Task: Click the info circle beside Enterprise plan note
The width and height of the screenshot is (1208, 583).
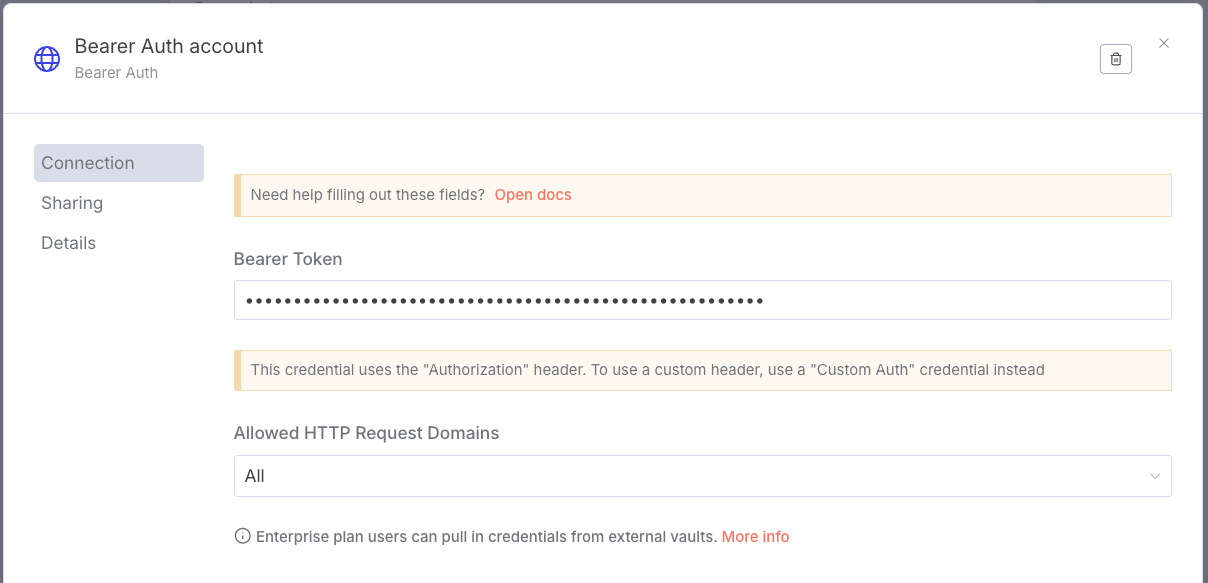Action: point(242,536)
